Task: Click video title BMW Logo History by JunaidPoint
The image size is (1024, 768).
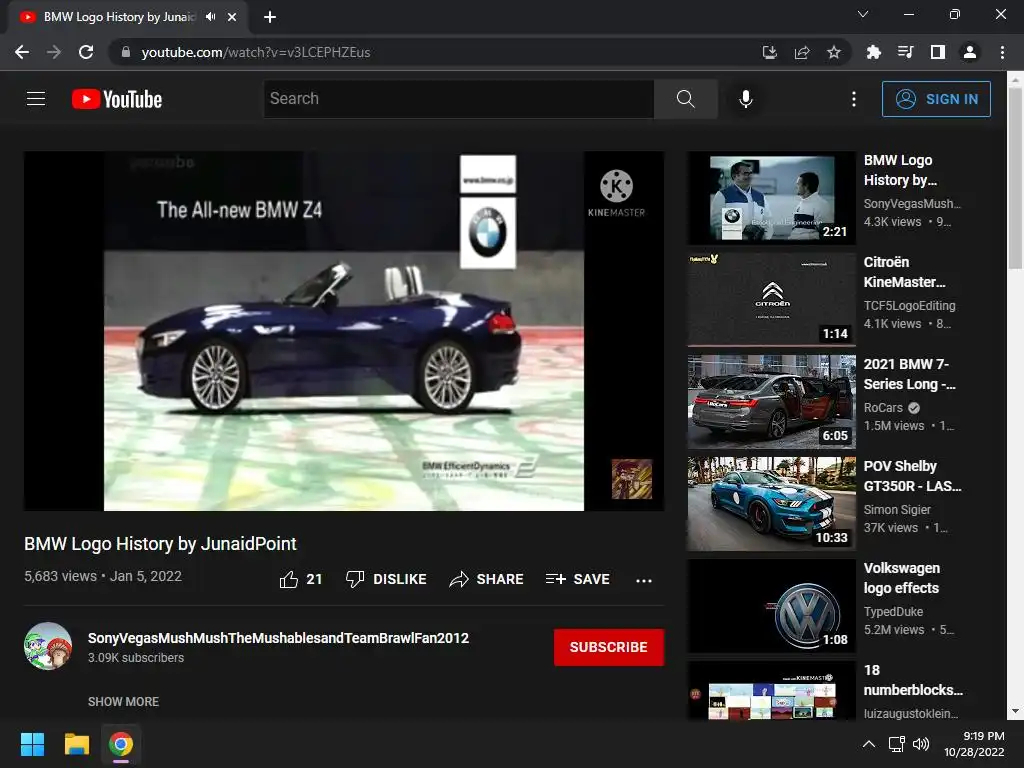Action: pos(160,543)
